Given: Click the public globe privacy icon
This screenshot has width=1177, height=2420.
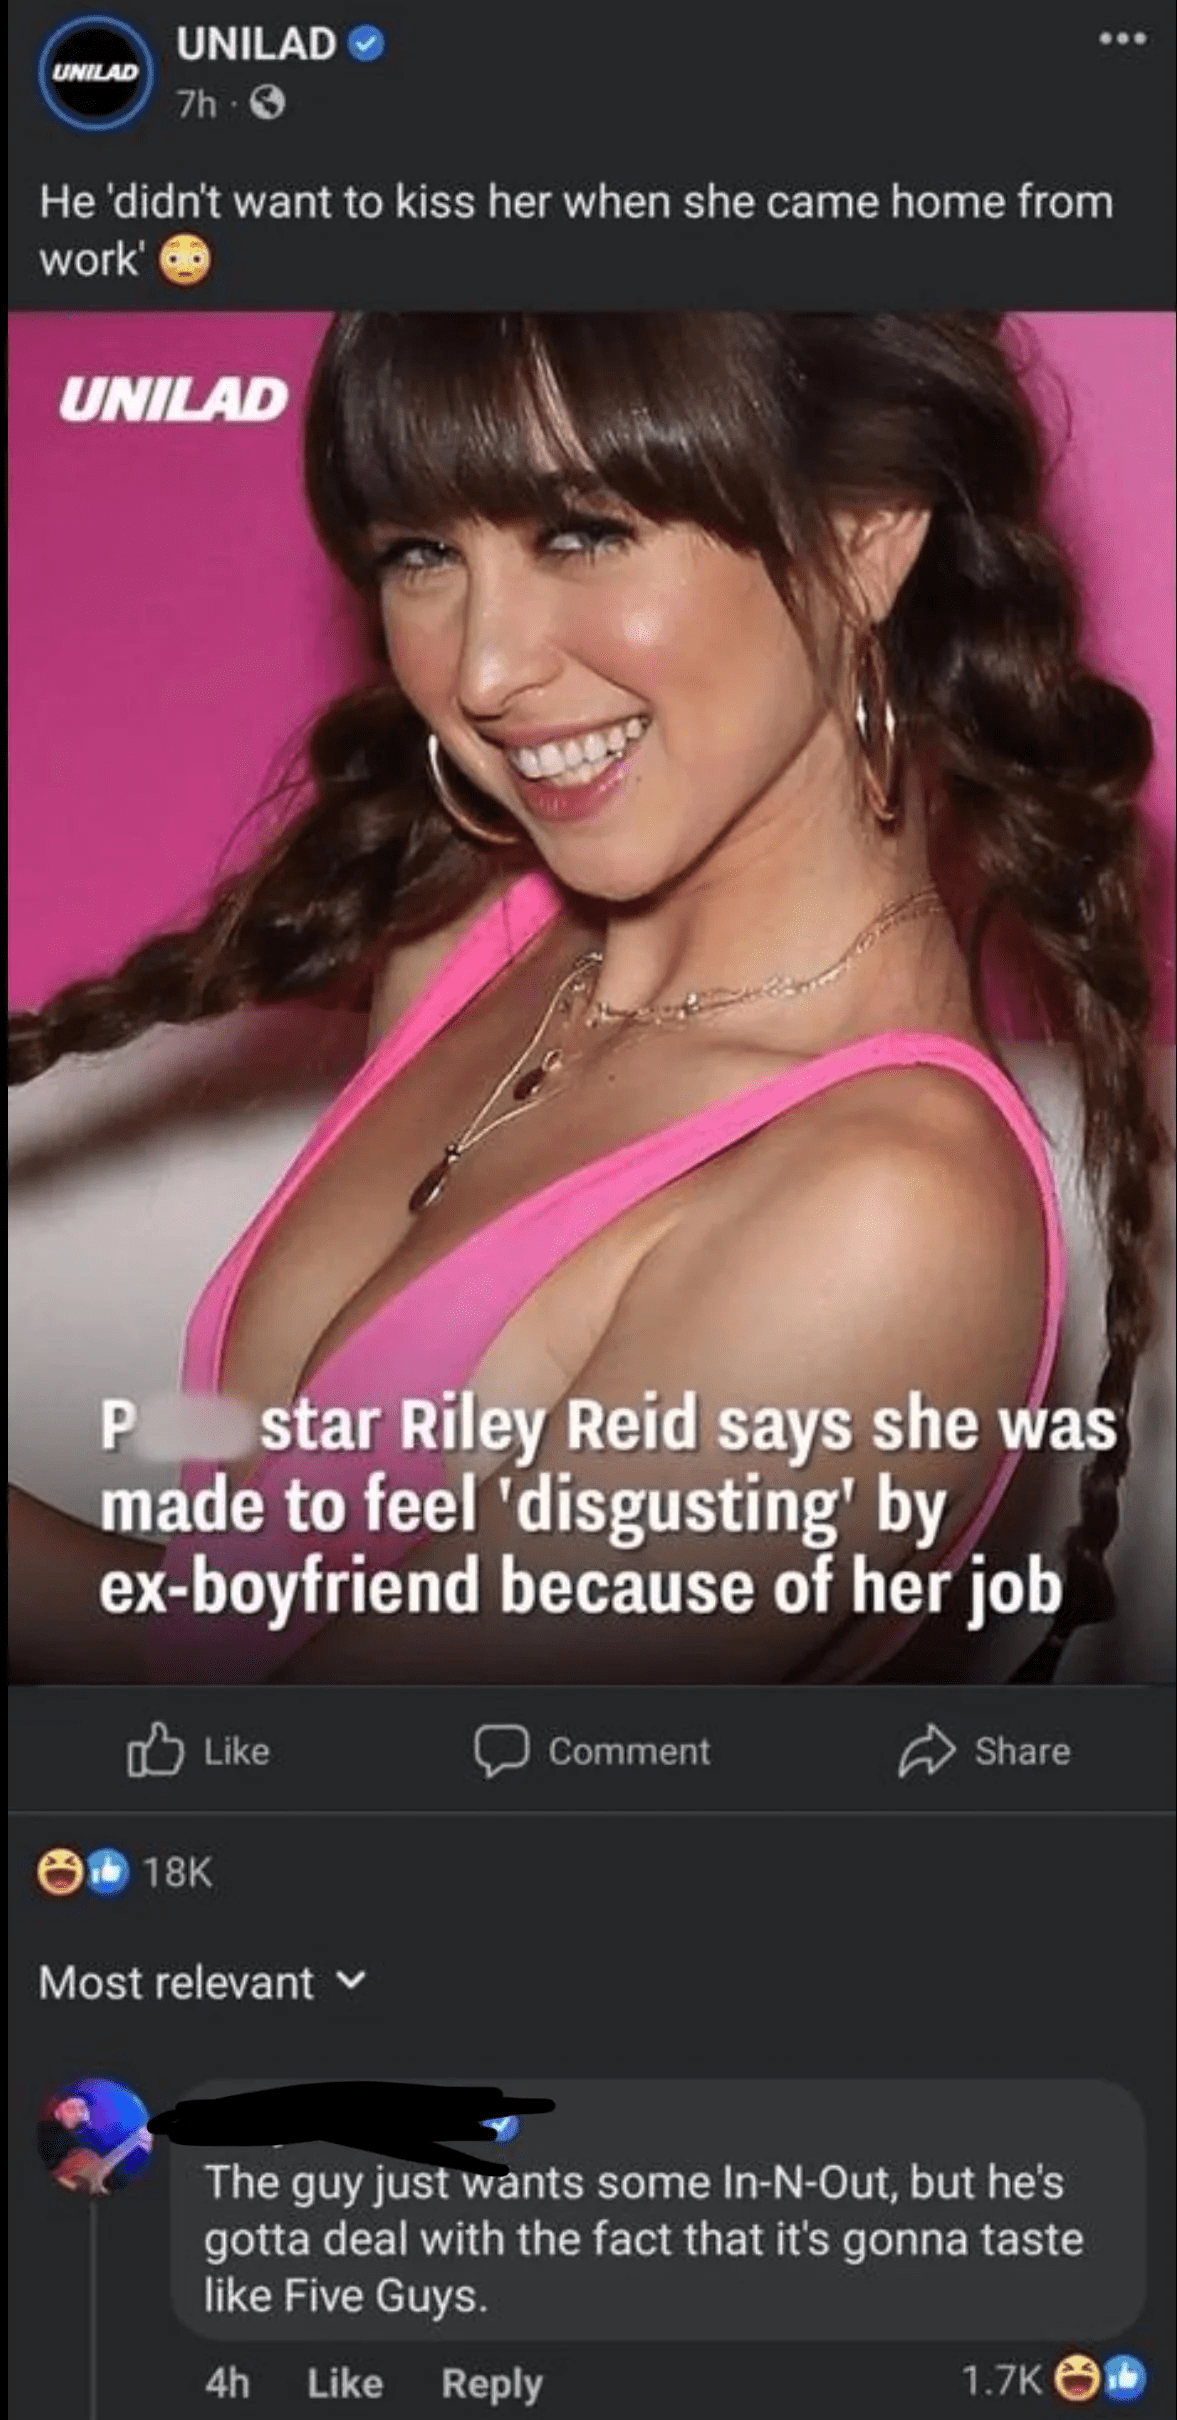Looking at the screenshot, I should coord(267,102).
